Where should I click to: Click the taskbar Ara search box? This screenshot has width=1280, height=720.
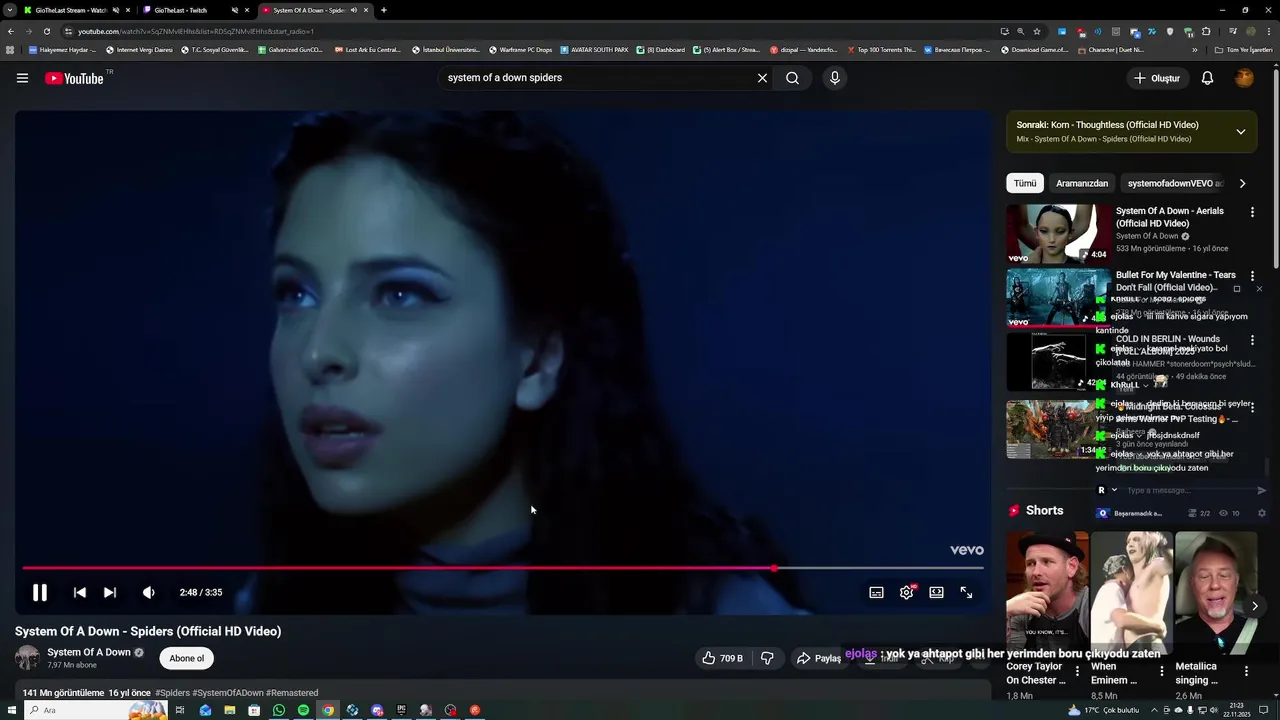[95, 710]
